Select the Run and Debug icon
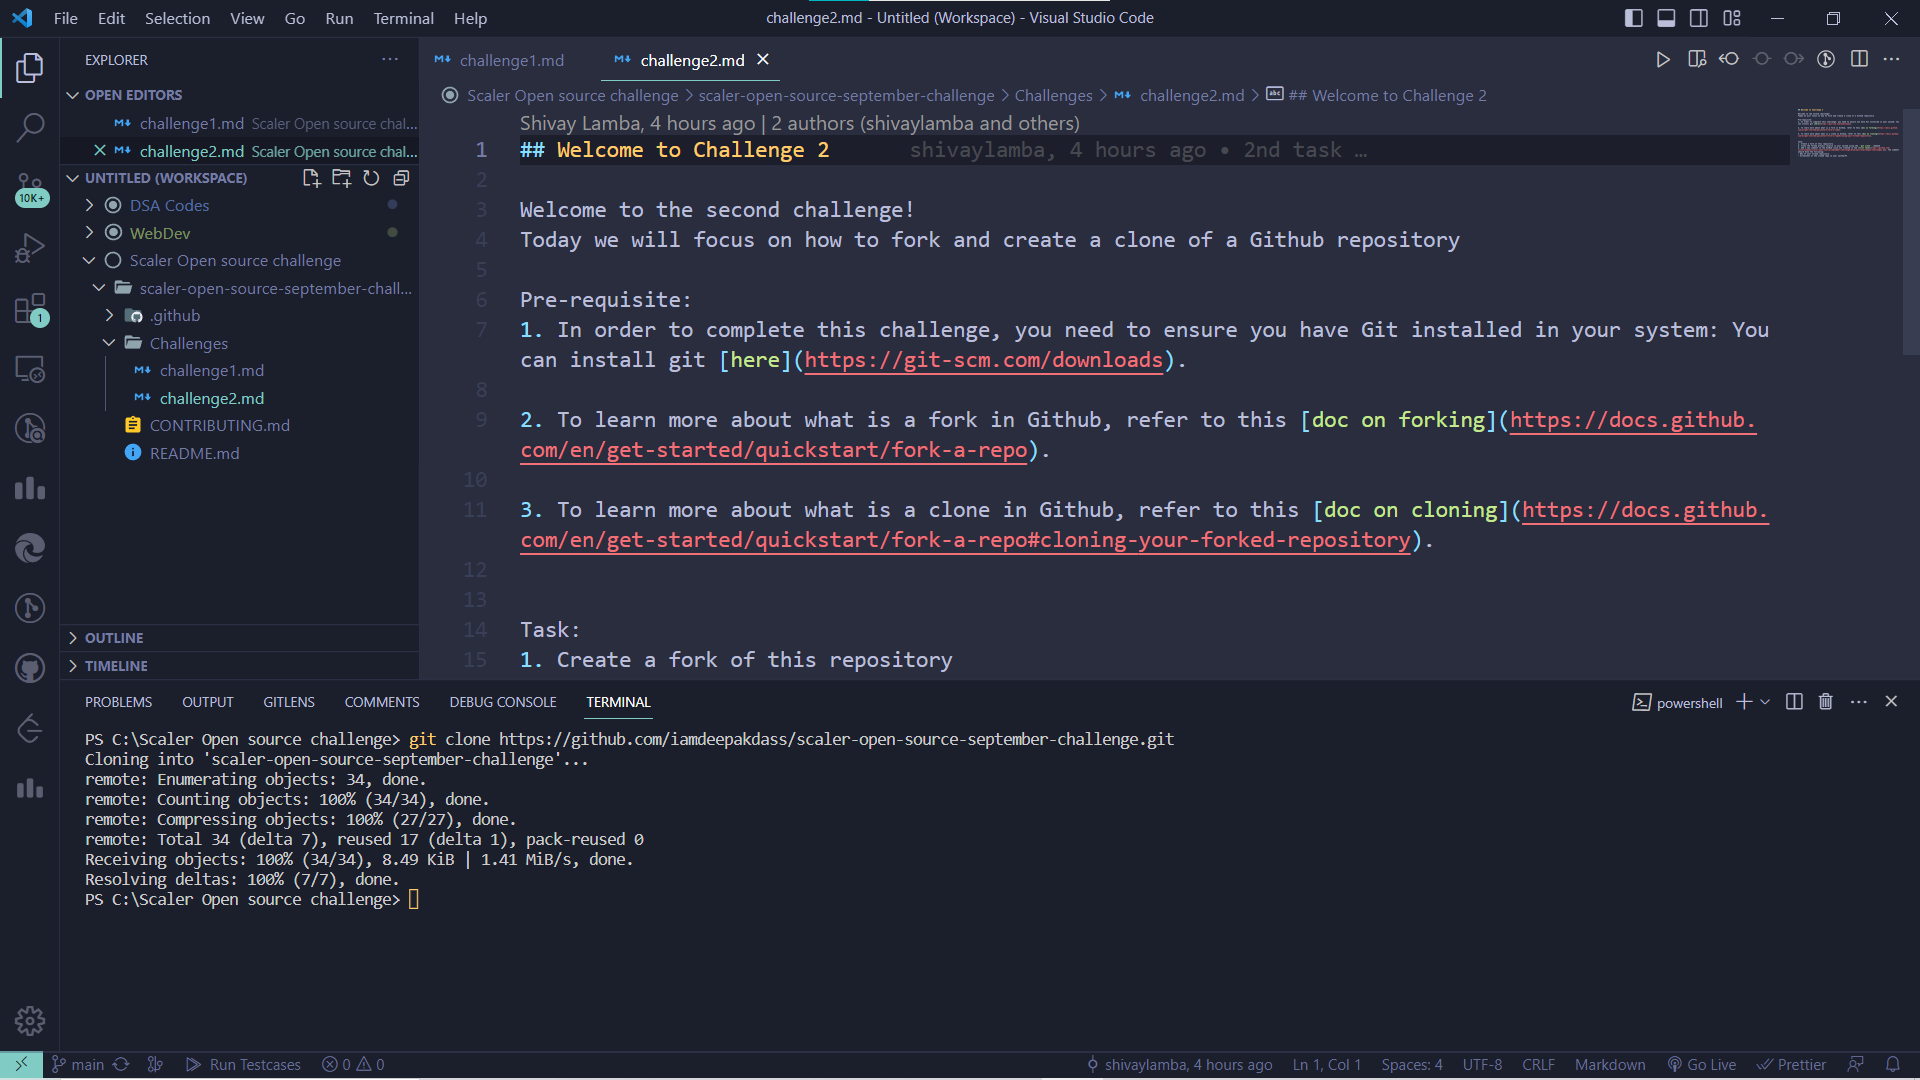 click(x=30, y=247)
